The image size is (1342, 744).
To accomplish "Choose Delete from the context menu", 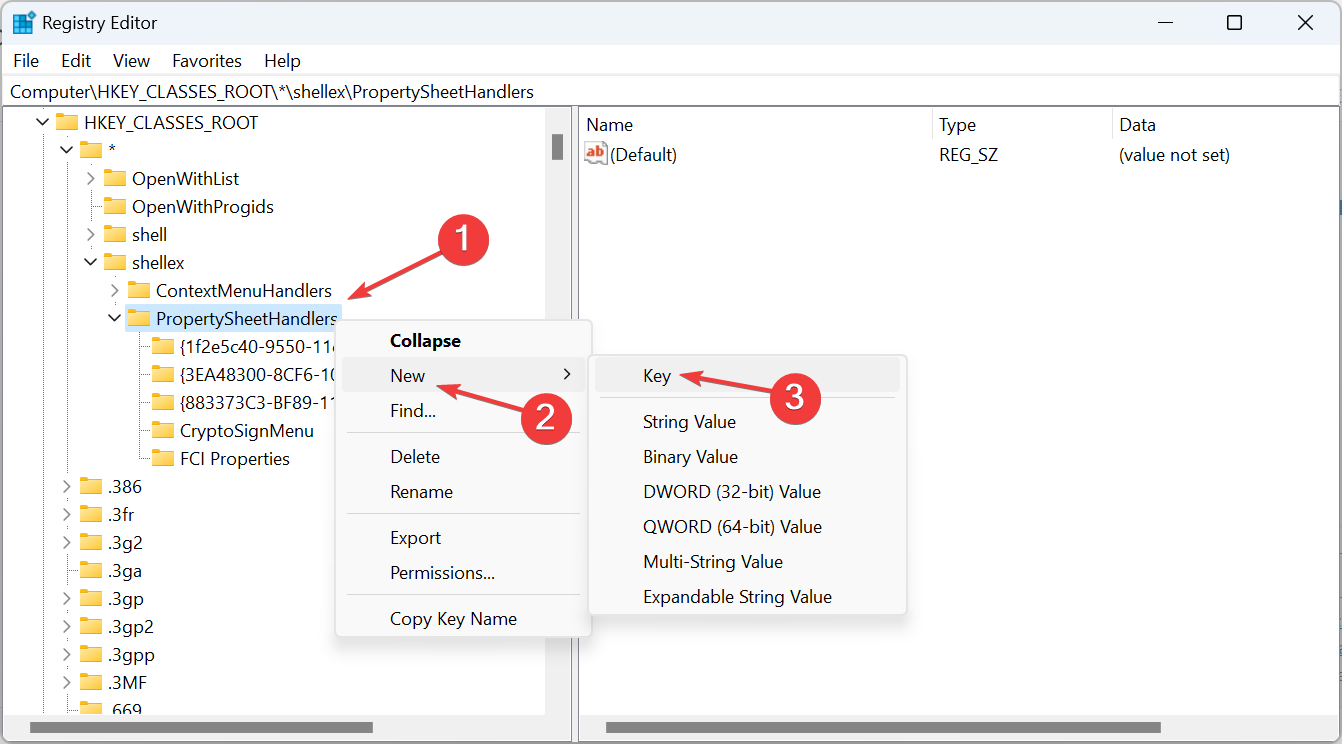I will [x=464, y=456].
